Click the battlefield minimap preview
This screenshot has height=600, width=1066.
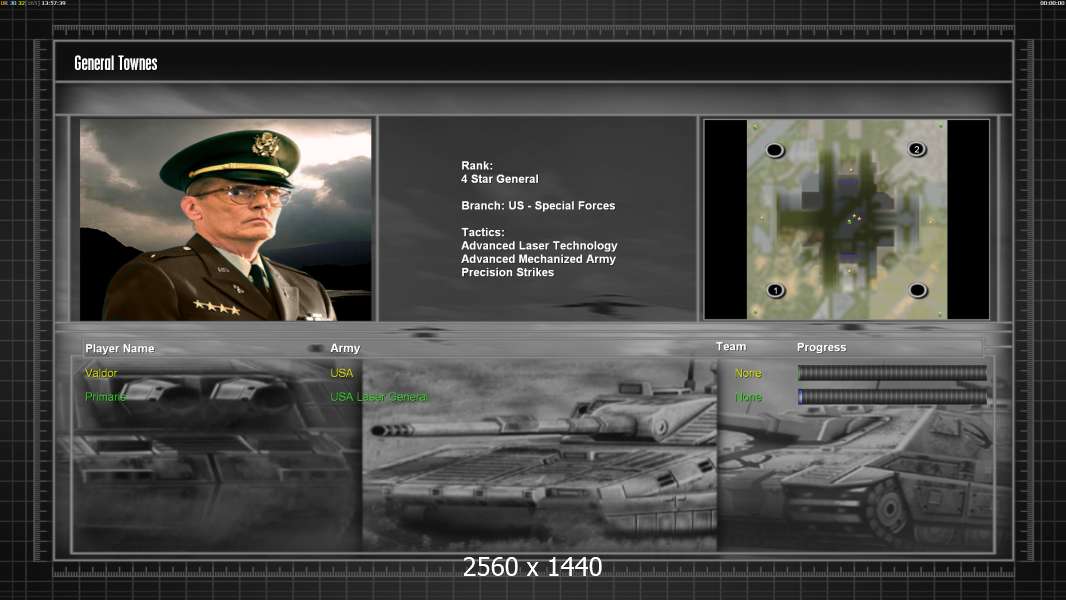click(846, 219)
